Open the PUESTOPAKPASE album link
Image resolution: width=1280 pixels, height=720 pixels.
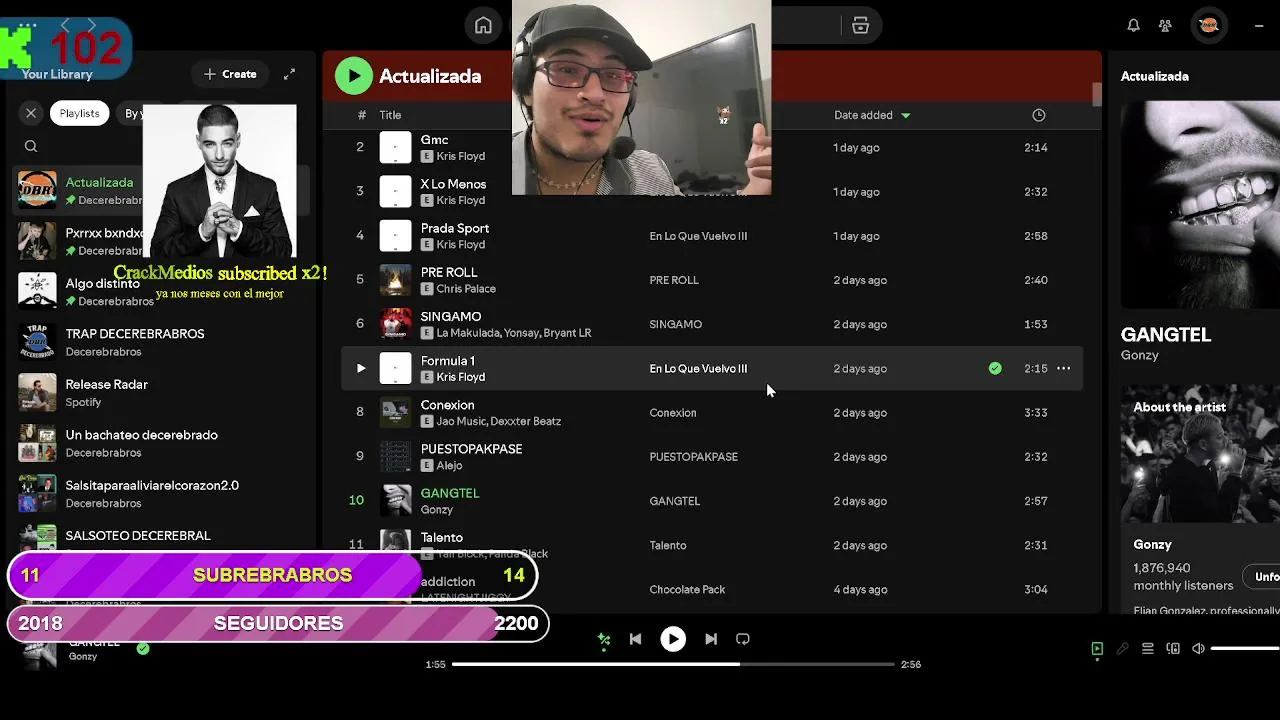pos(694,456)
